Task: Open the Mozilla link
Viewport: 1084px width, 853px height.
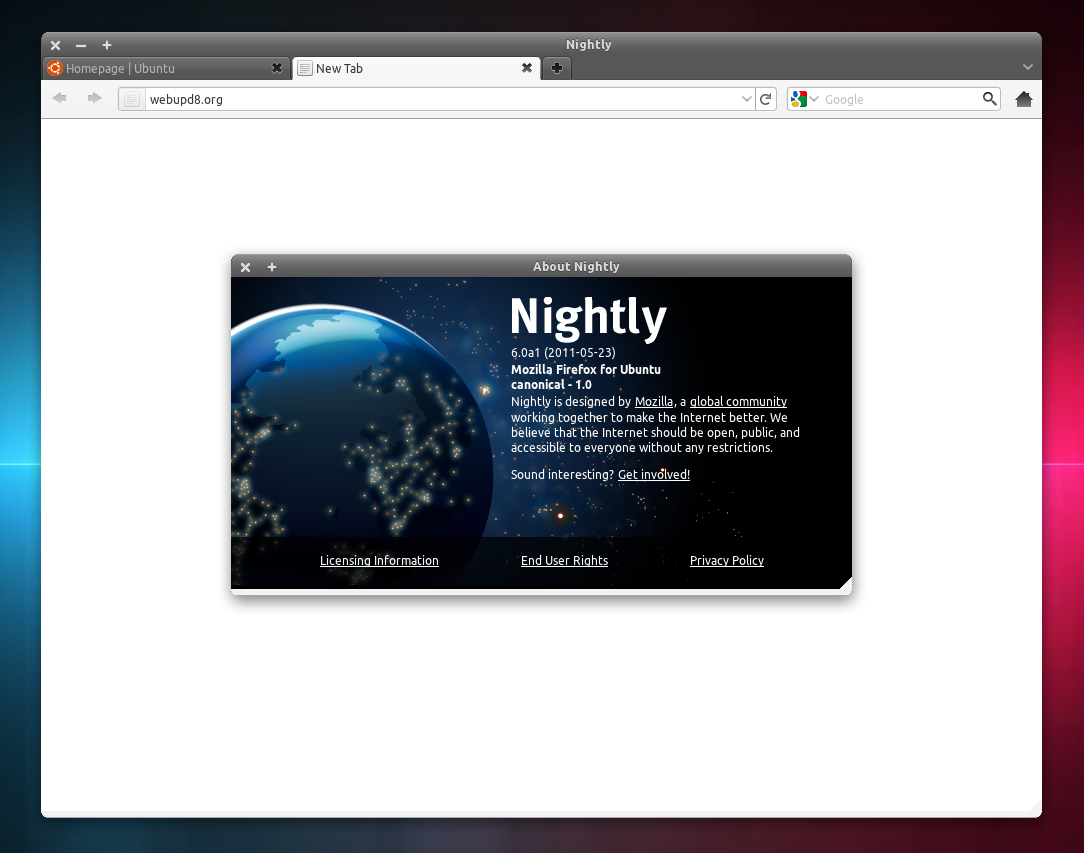Action: 653,402
